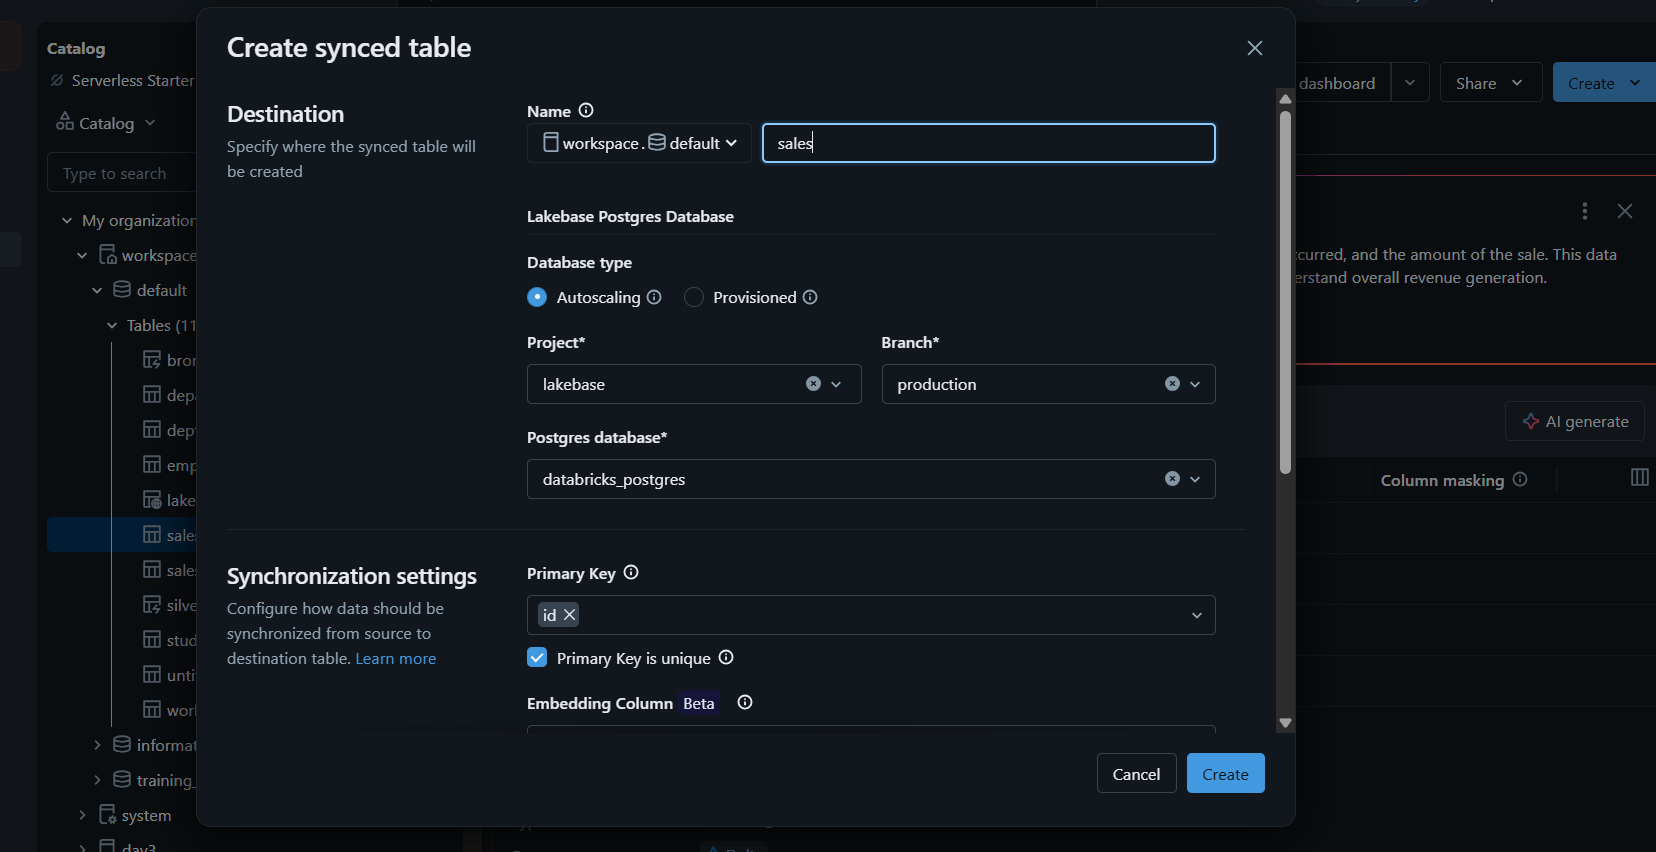
Task: Click the workspace catalog icon in tree
Action: [107, 255]
